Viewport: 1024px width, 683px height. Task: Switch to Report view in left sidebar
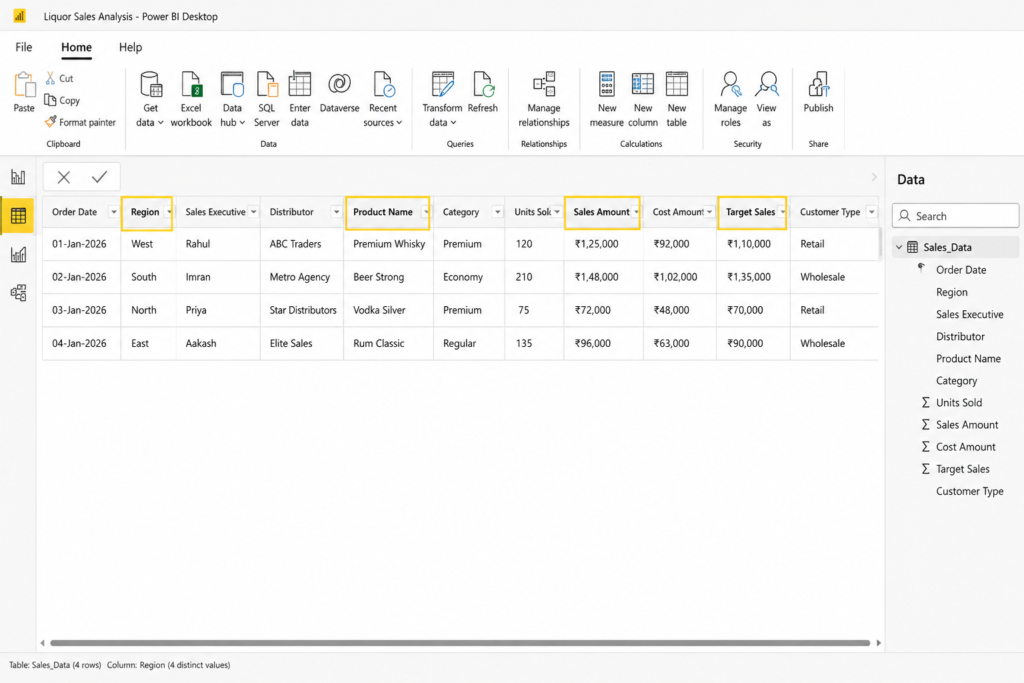18,177
